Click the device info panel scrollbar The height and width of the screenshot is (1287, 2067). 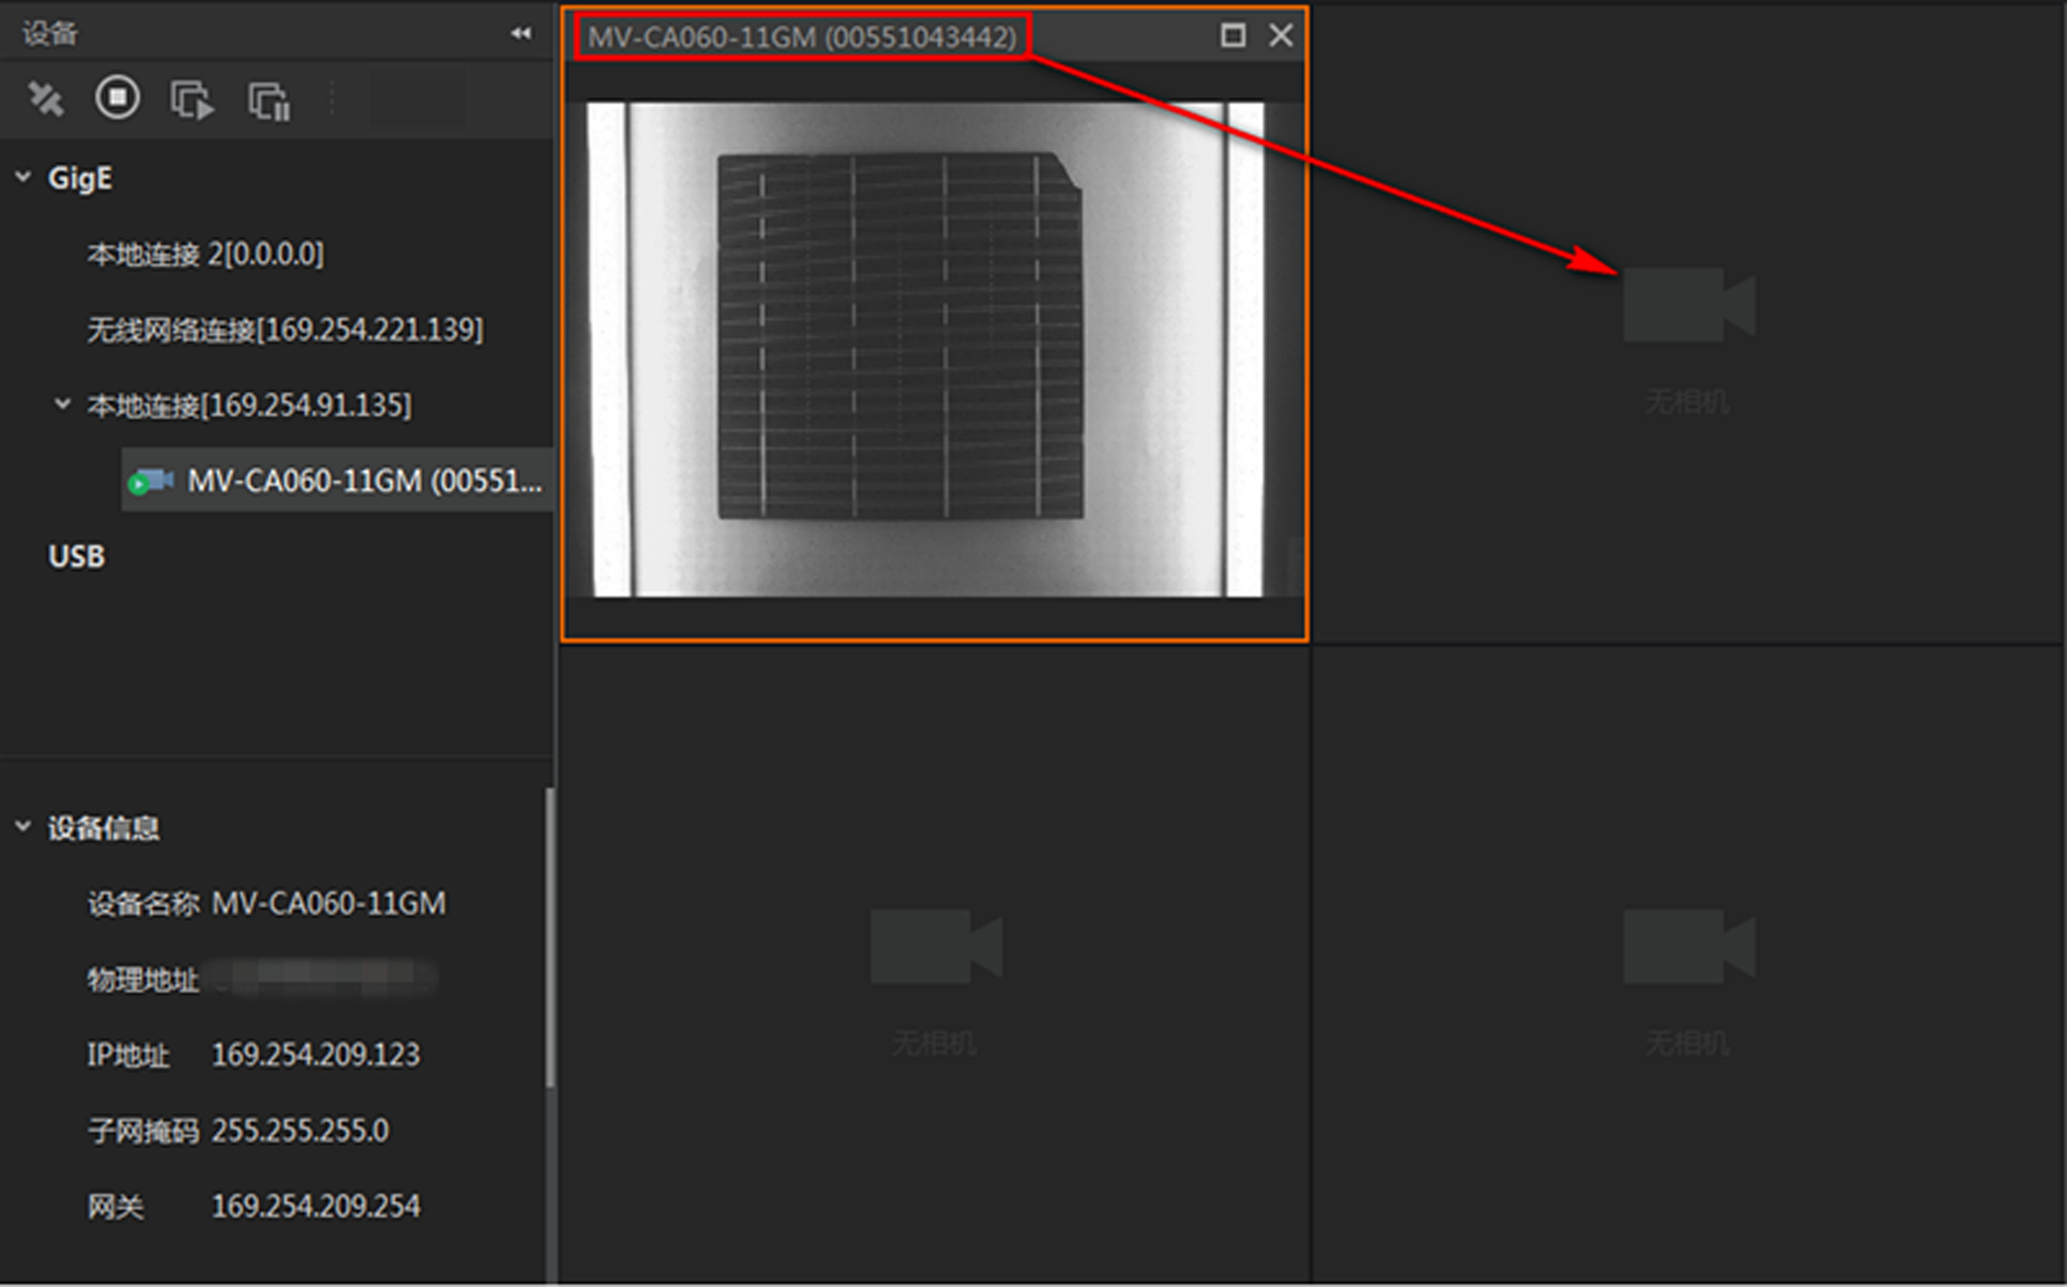point(549,937)
